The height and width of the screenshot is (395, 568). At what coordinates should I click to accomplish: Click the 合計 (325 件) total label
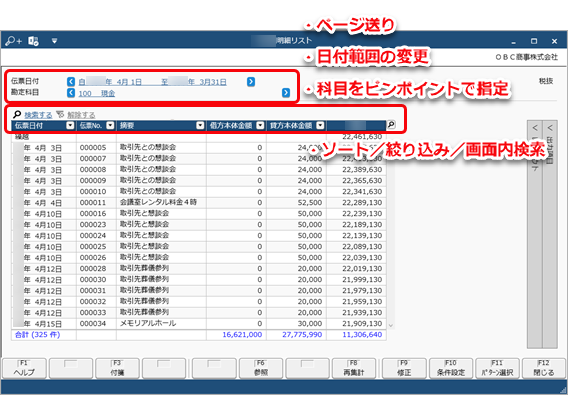coord(37,334)
